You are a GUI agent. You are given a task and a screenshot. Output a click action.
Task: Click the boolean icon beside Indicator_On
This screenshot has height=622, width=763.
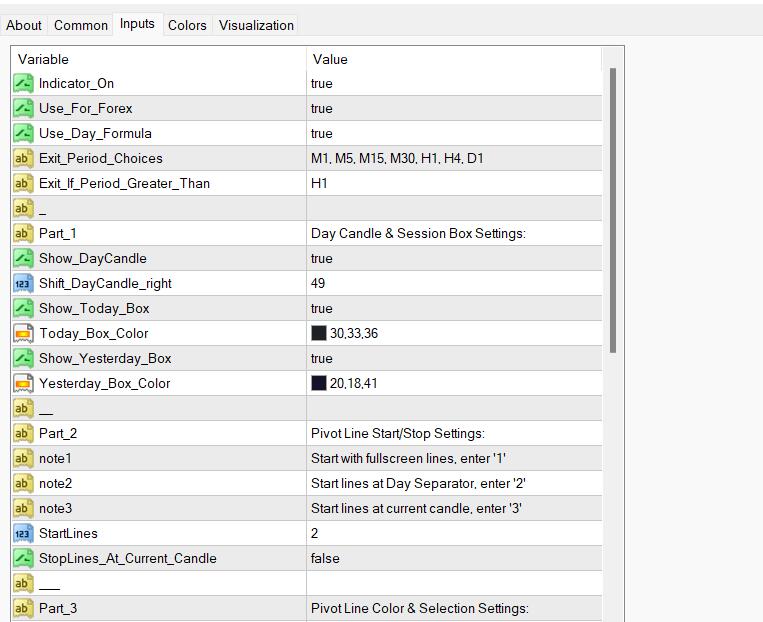[23, 83]
